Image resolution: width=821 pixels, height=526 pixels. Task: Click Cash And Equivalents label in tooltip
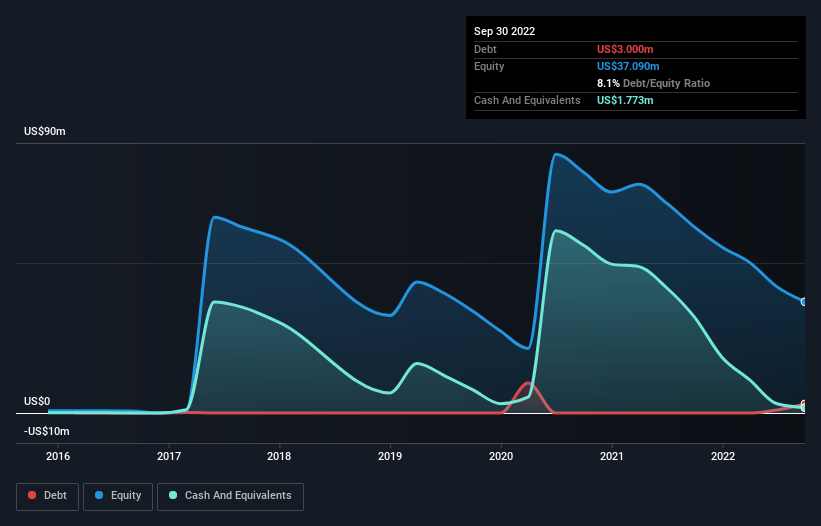[527, 100]
